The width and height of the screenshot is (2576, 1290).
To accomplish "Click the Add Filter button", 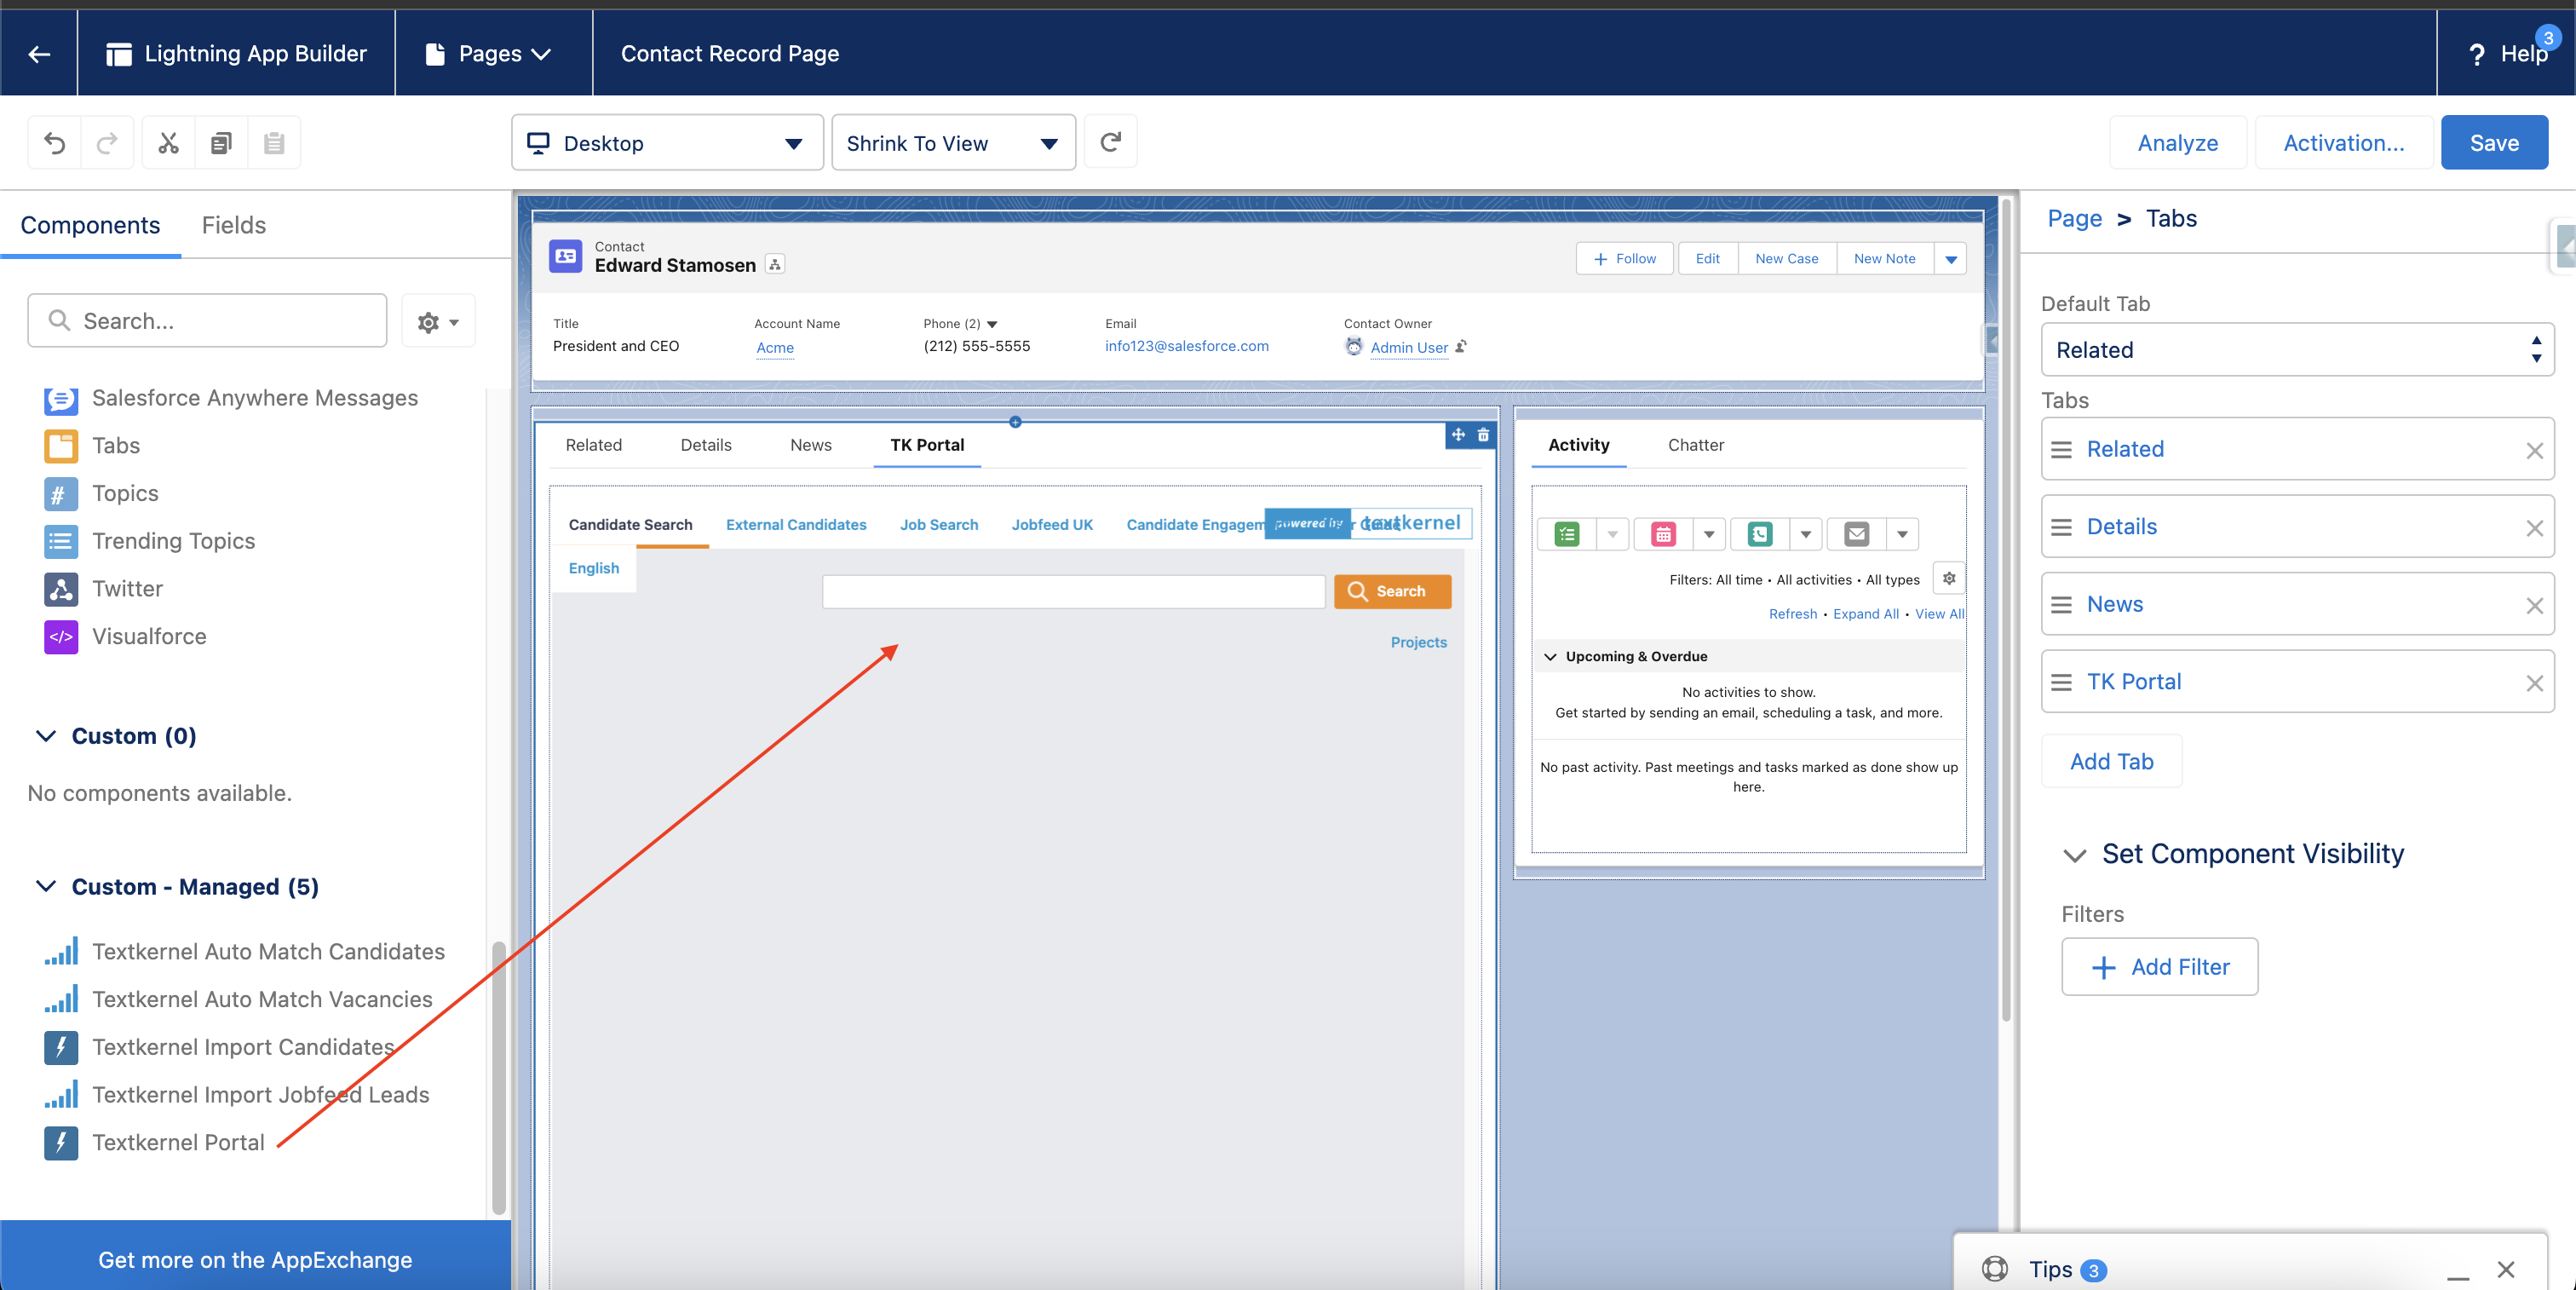I will point(2159,968).
